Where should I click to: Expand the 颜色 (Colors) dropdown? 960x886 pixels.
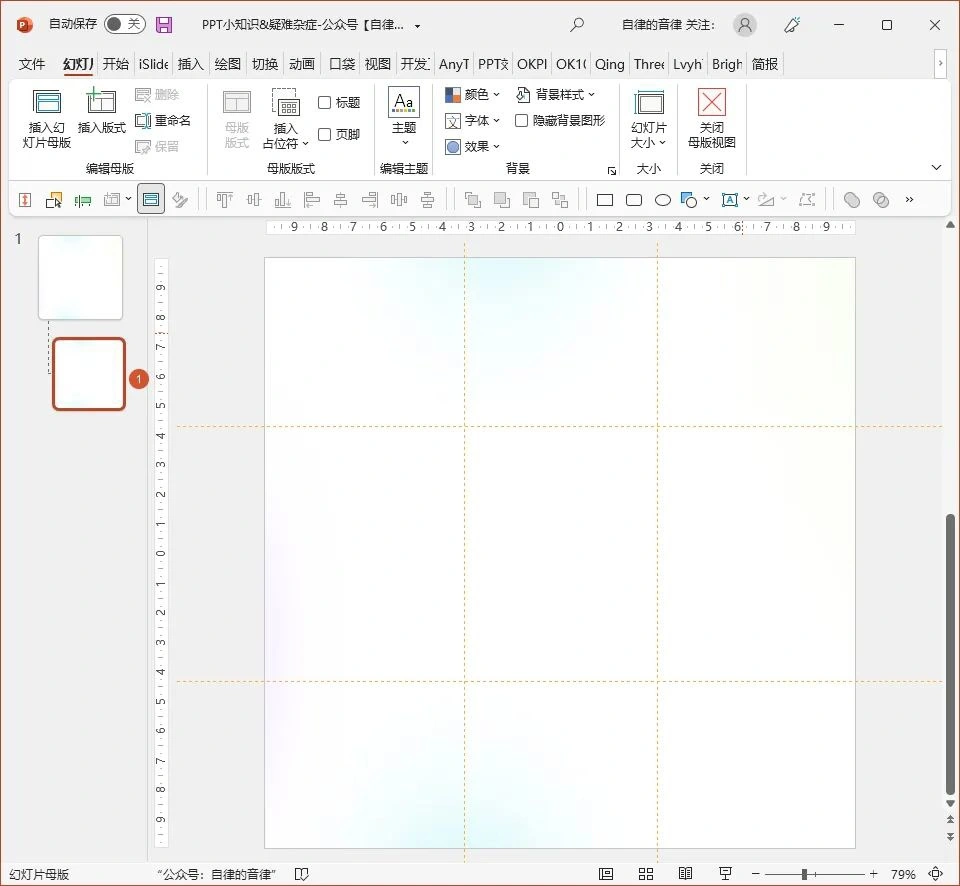pyautogui.click(x=472, y=95)
